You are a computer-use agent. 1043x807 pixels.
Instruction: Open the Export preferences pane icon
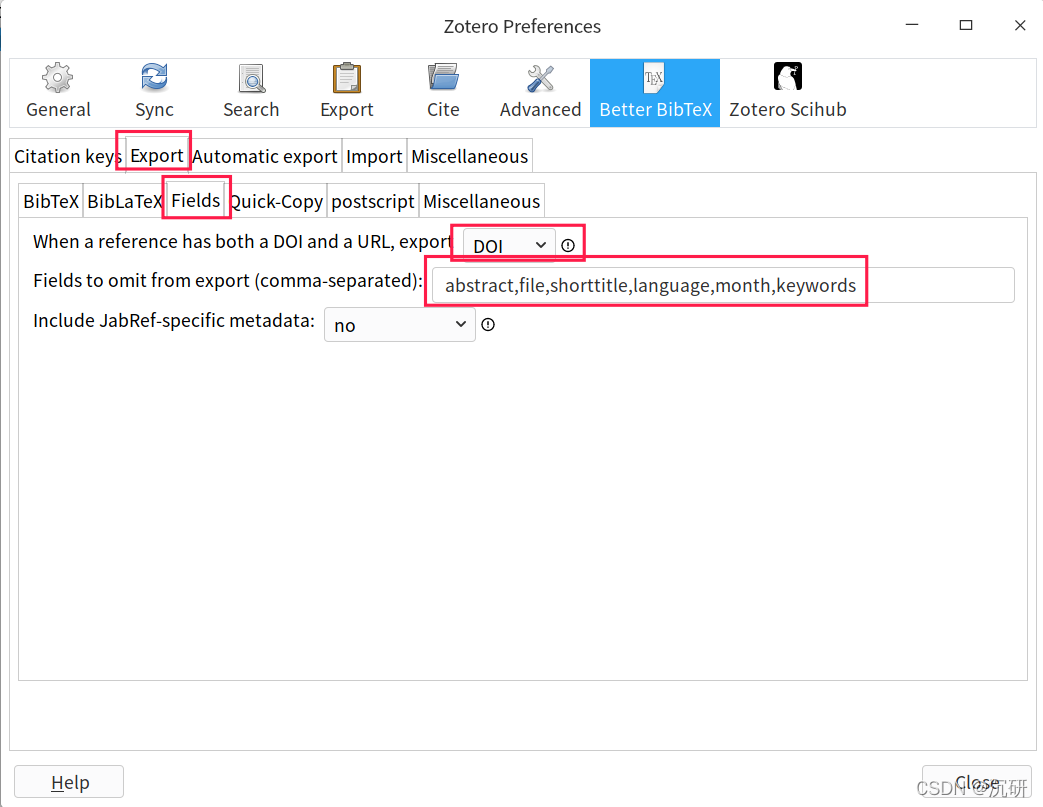347,92
